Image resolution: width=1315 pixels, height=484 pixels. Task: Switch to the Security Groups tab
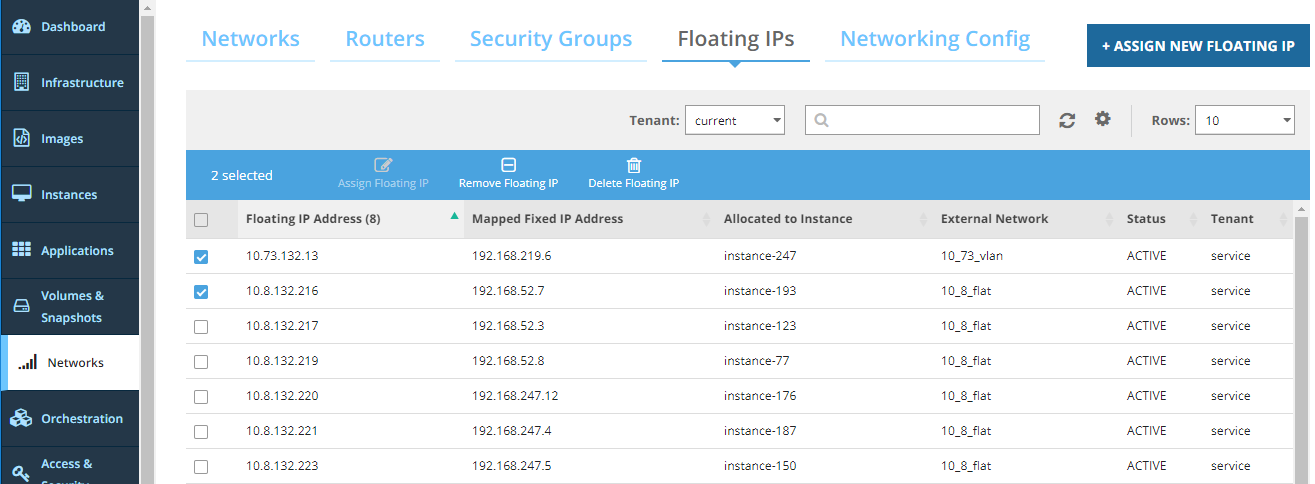click(x=550, y=39)
